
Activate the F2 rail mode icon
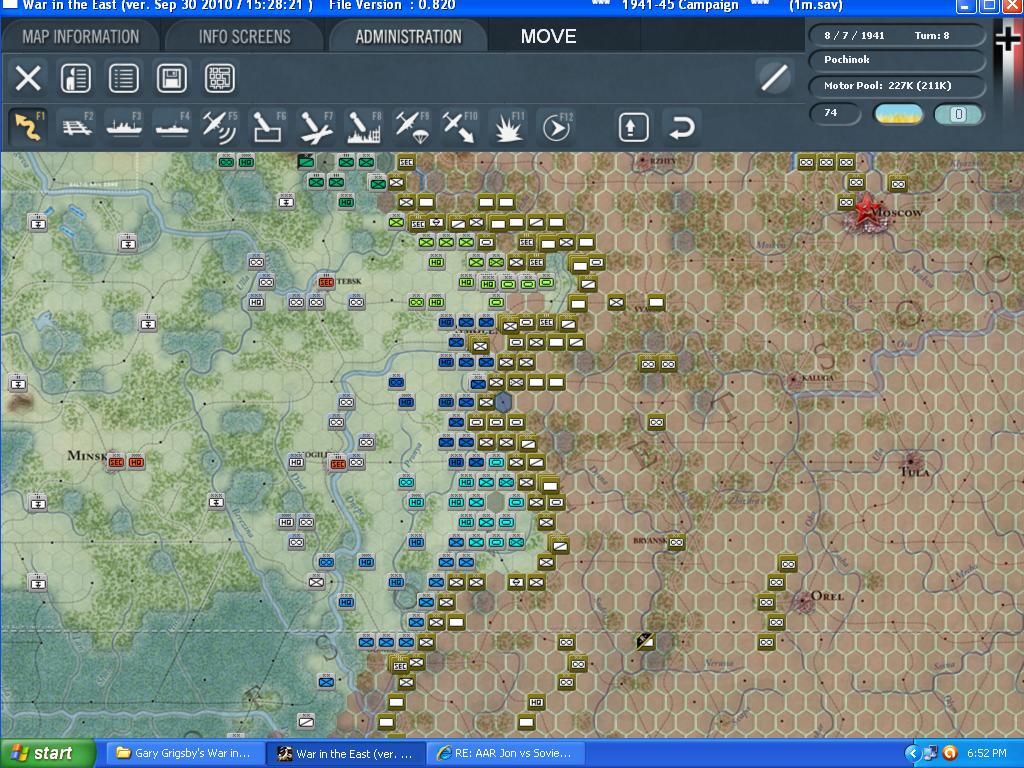(77, 126)
